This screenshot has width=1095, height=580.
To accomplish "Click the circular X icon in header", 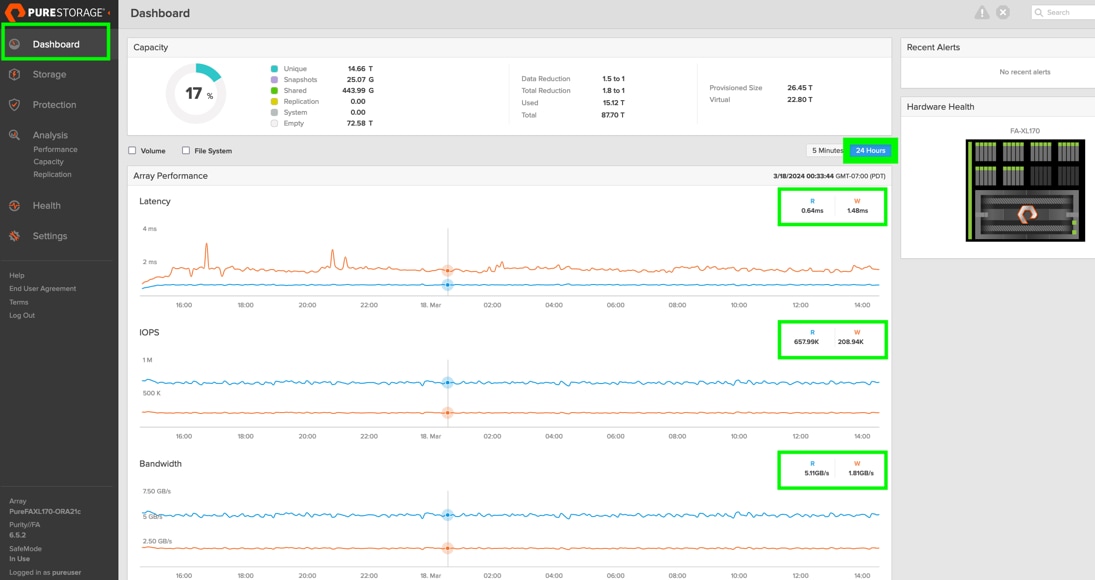I will [x=1003, y=13].
